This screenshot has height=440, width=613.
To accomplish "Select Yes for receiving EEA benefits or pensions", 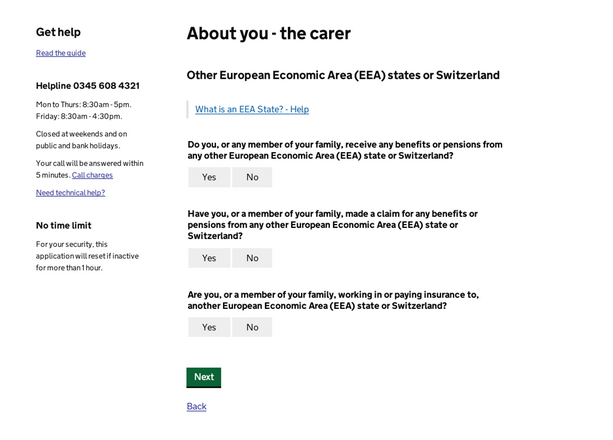I will [209, 177].
